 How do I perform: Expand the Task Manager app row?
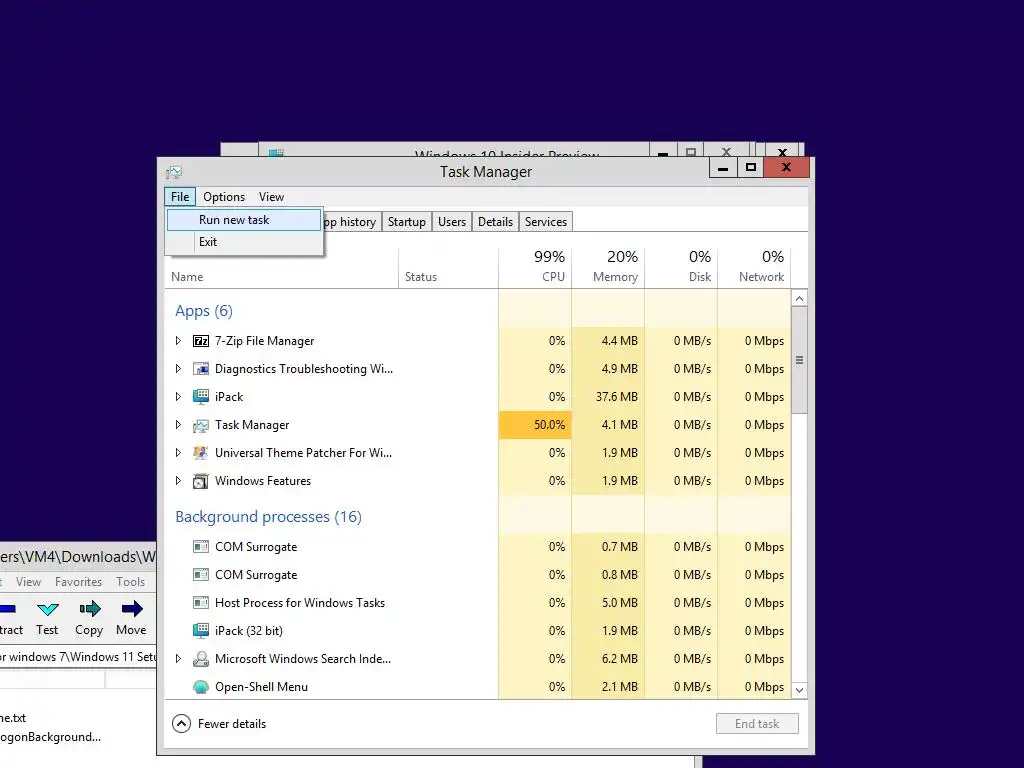point(178,425)
